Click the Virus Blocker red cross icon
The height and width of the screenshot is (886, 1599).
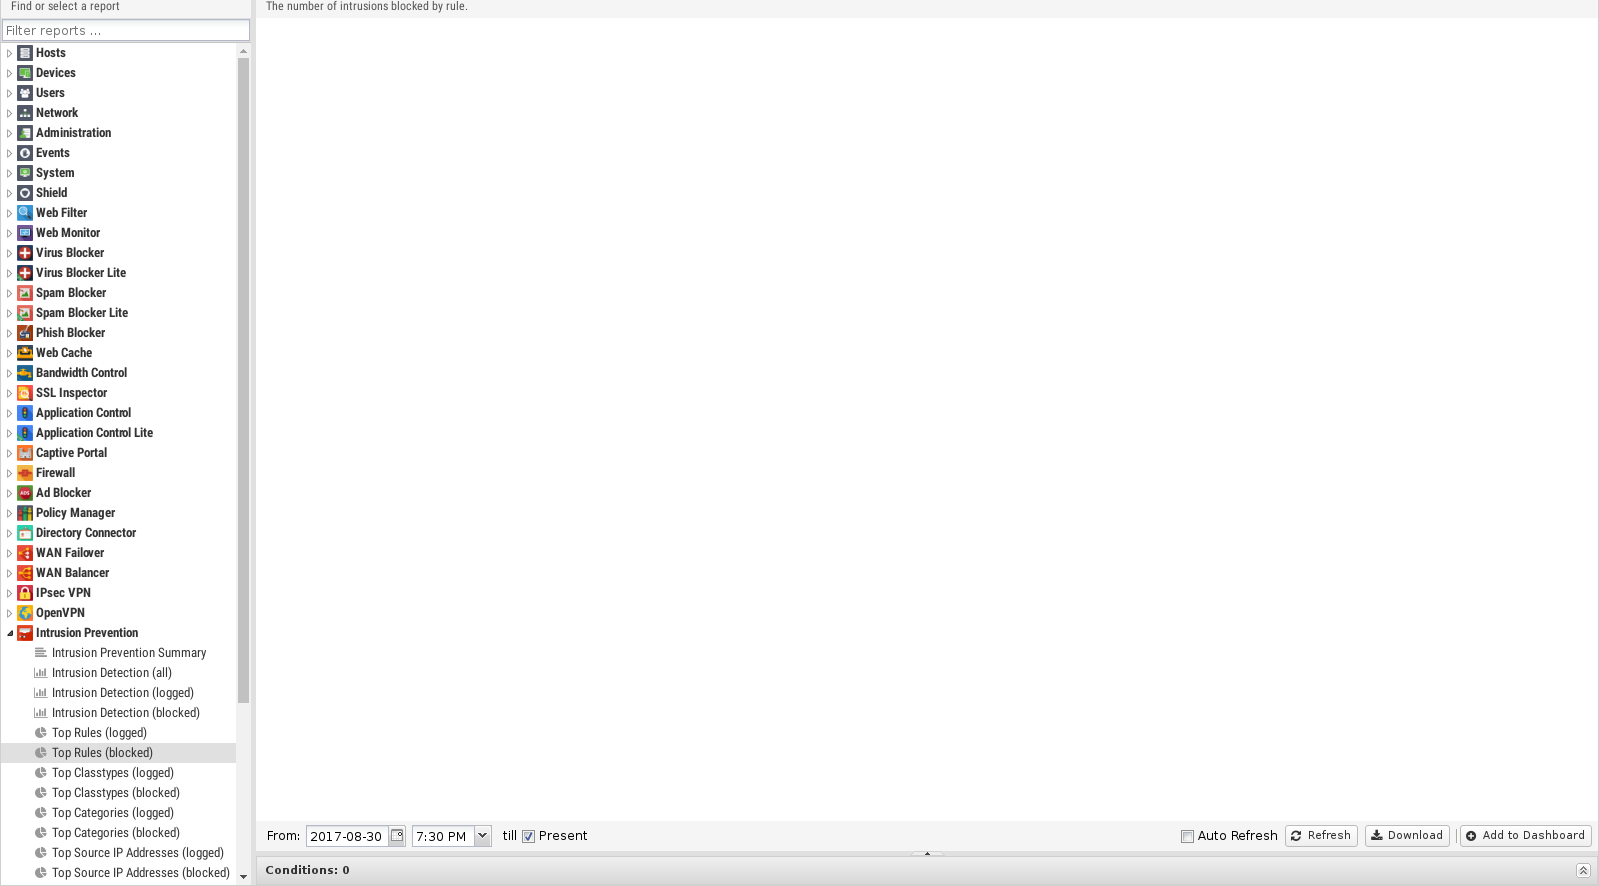coord(25,253)
